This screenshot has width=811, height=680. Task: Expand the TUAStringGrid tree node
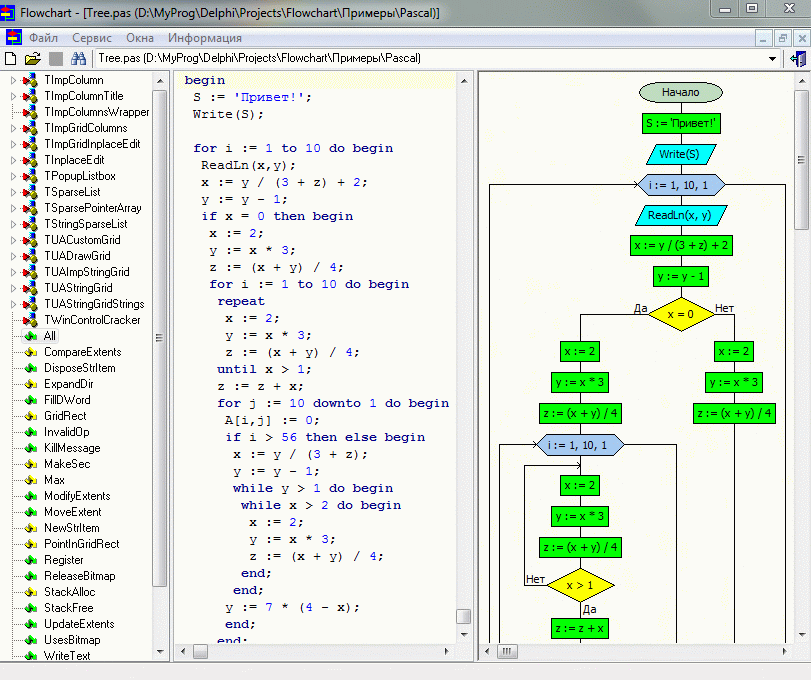13,288
